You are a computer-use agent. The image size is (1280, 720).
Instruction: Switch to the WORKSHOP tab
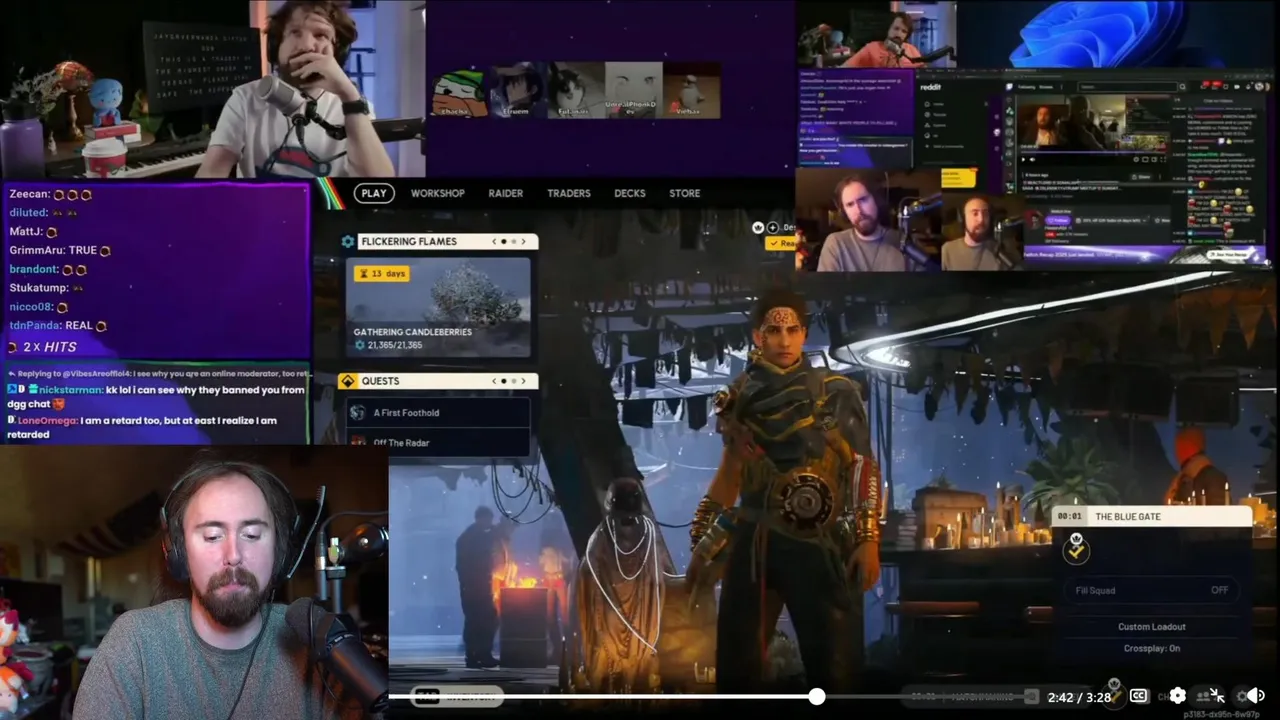click(437, 193)
